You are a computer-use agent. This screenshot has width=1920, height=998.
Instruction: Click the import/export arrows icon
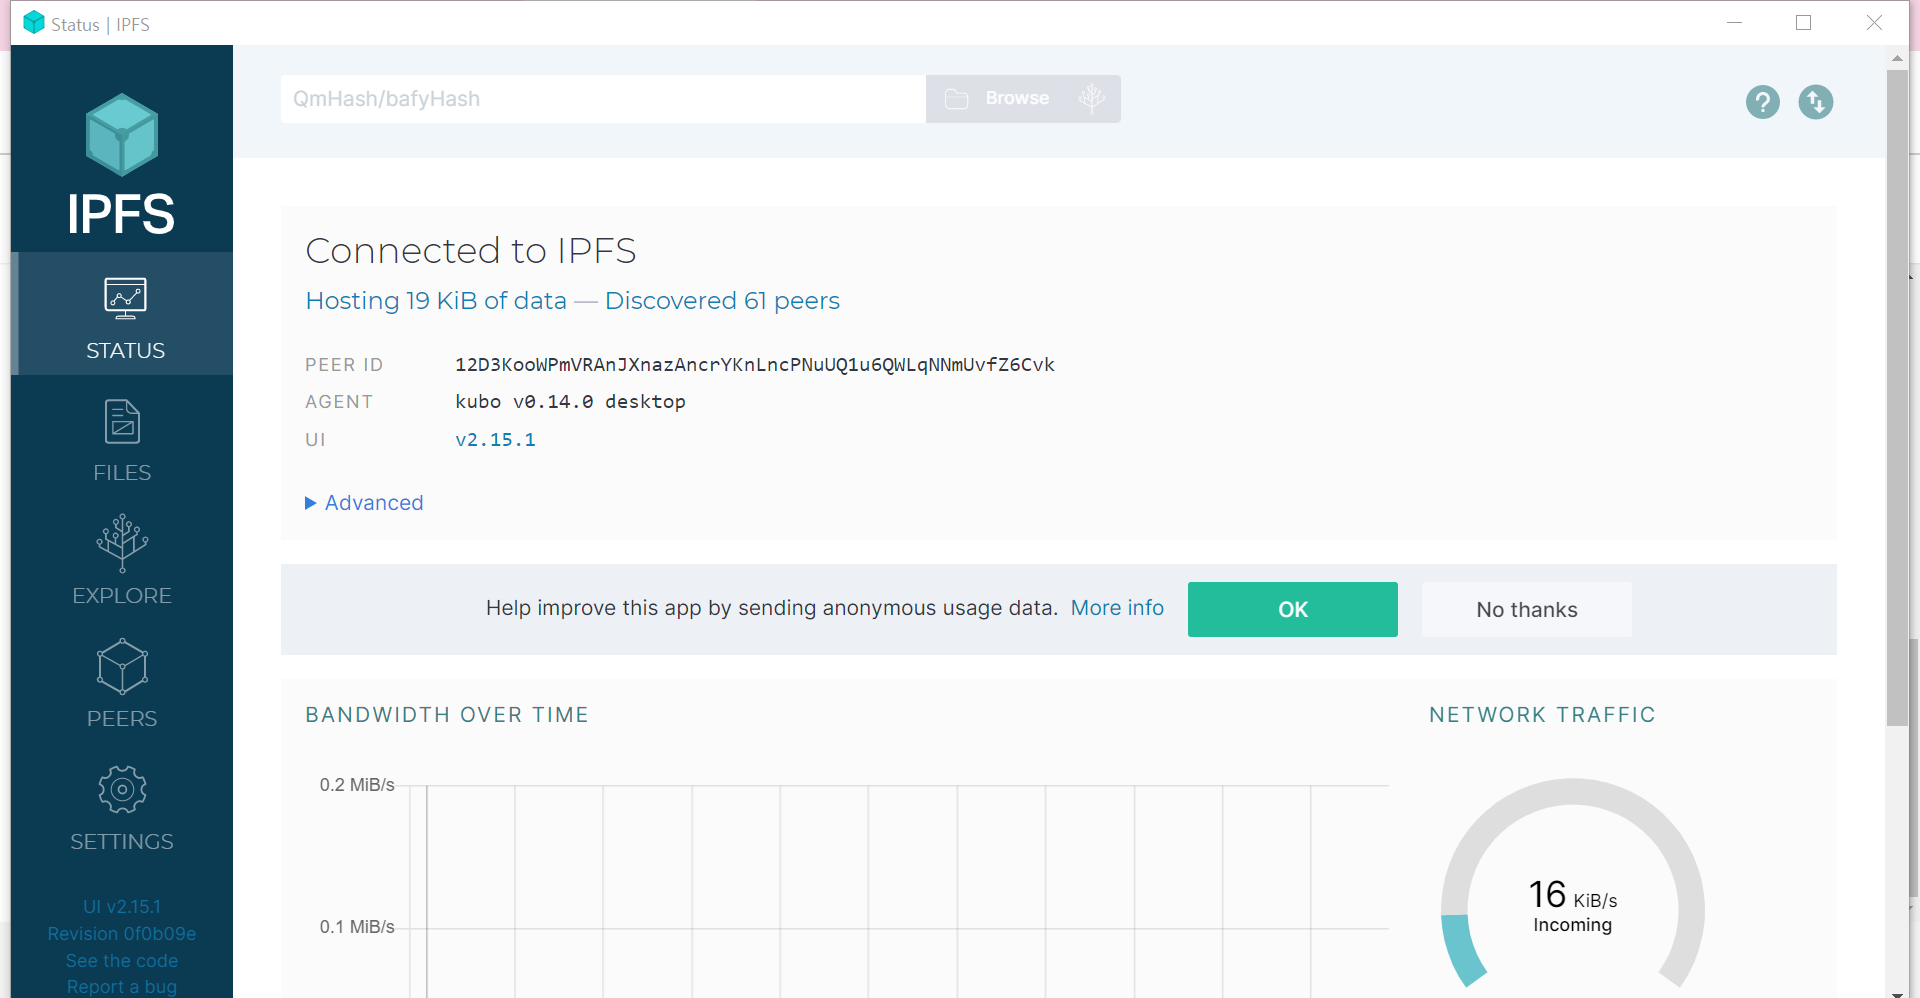coord(1816,102)
